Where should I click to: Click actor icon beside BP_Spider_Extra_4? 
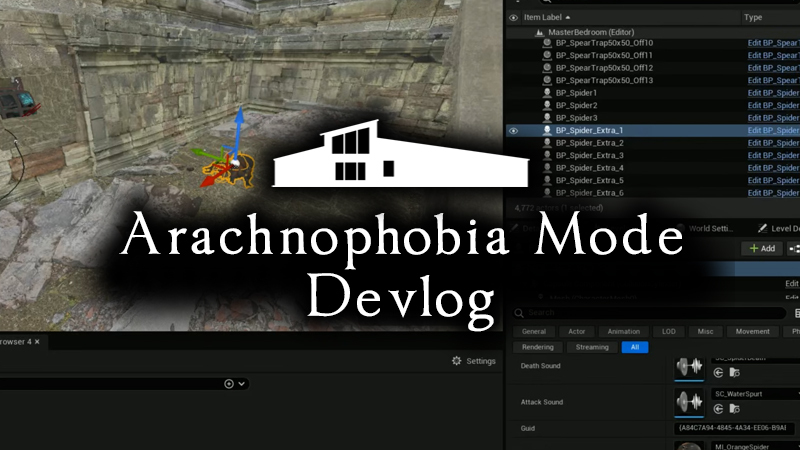click(x=547, y=168)
